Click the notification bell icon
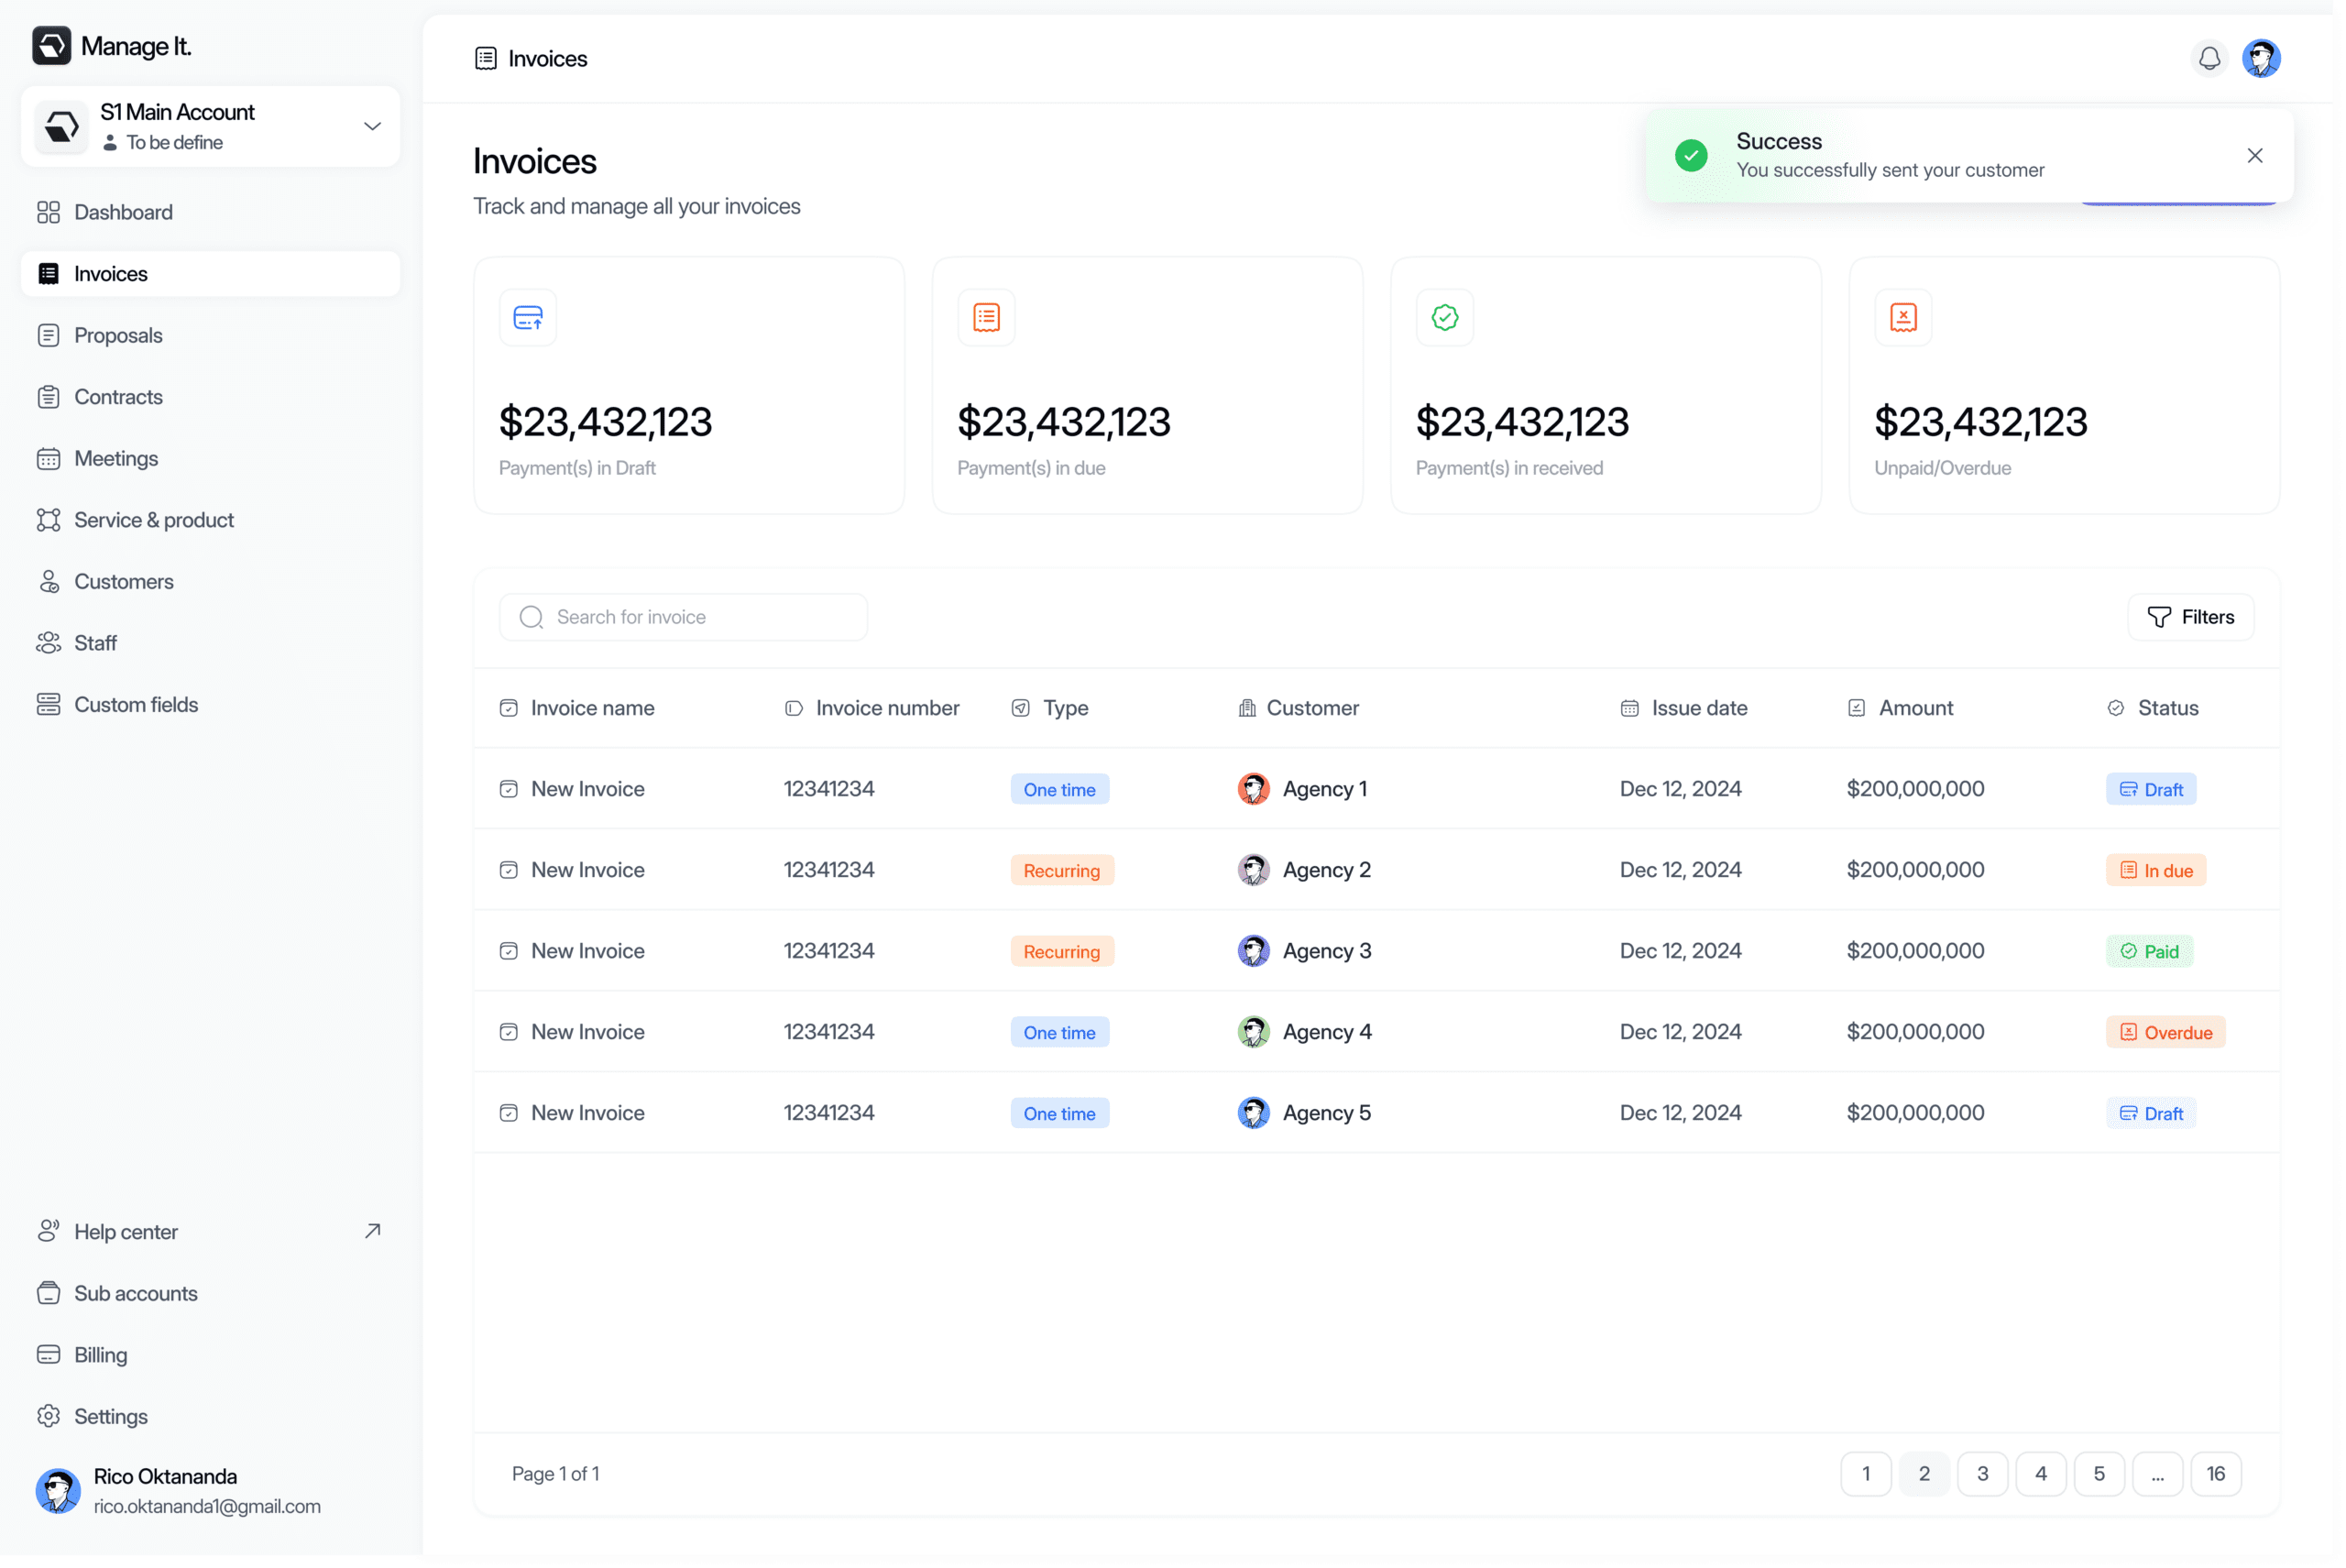The width and height of the screenshot is (2346, 1568). [2209, 59]
